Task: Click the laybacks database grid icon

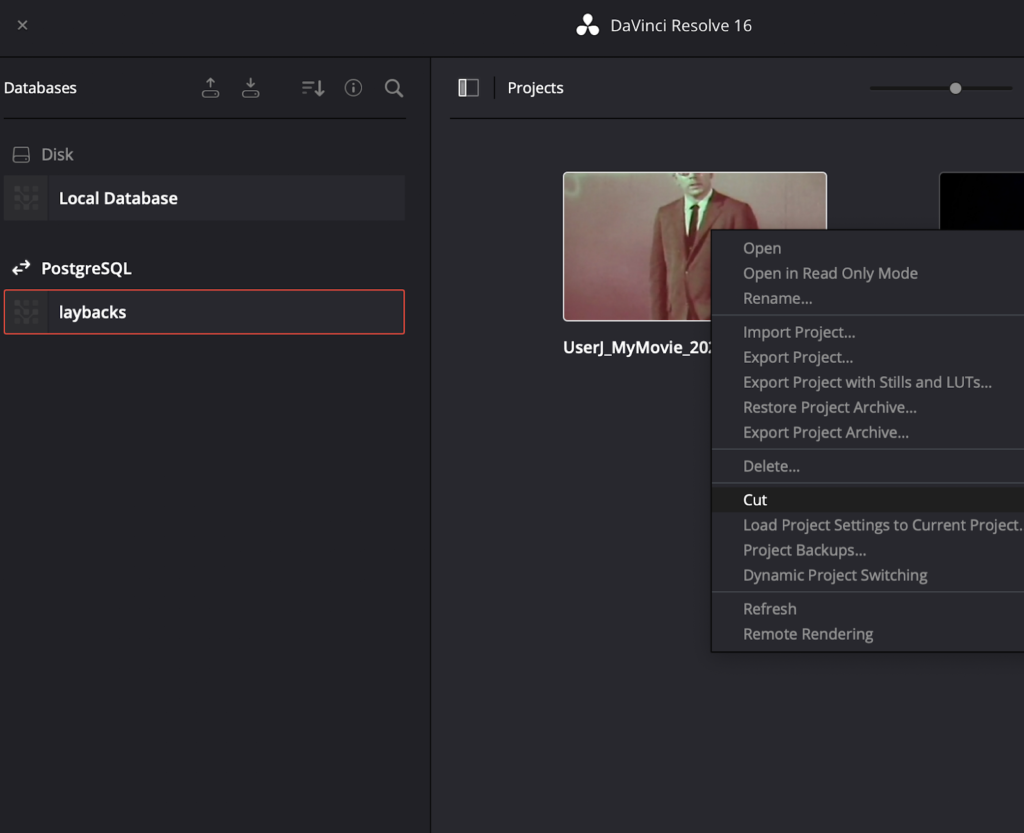Action: [x=26, y=312]
